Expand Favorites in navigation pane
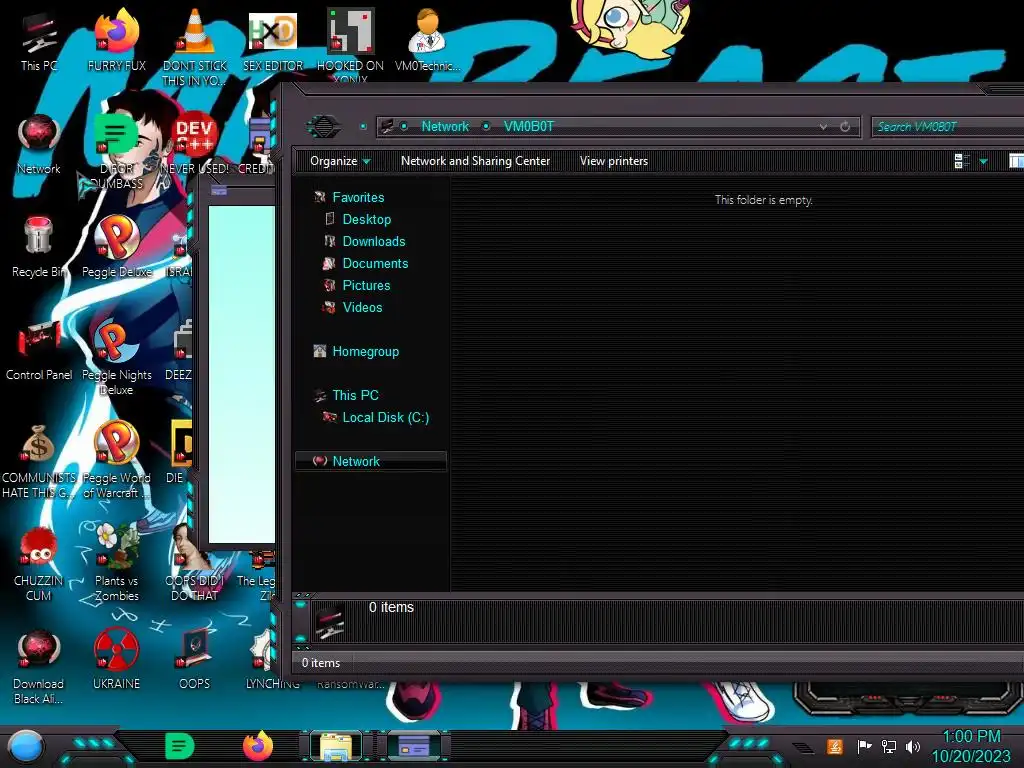This screenshot has height=768, width=1024. point(358,197)
